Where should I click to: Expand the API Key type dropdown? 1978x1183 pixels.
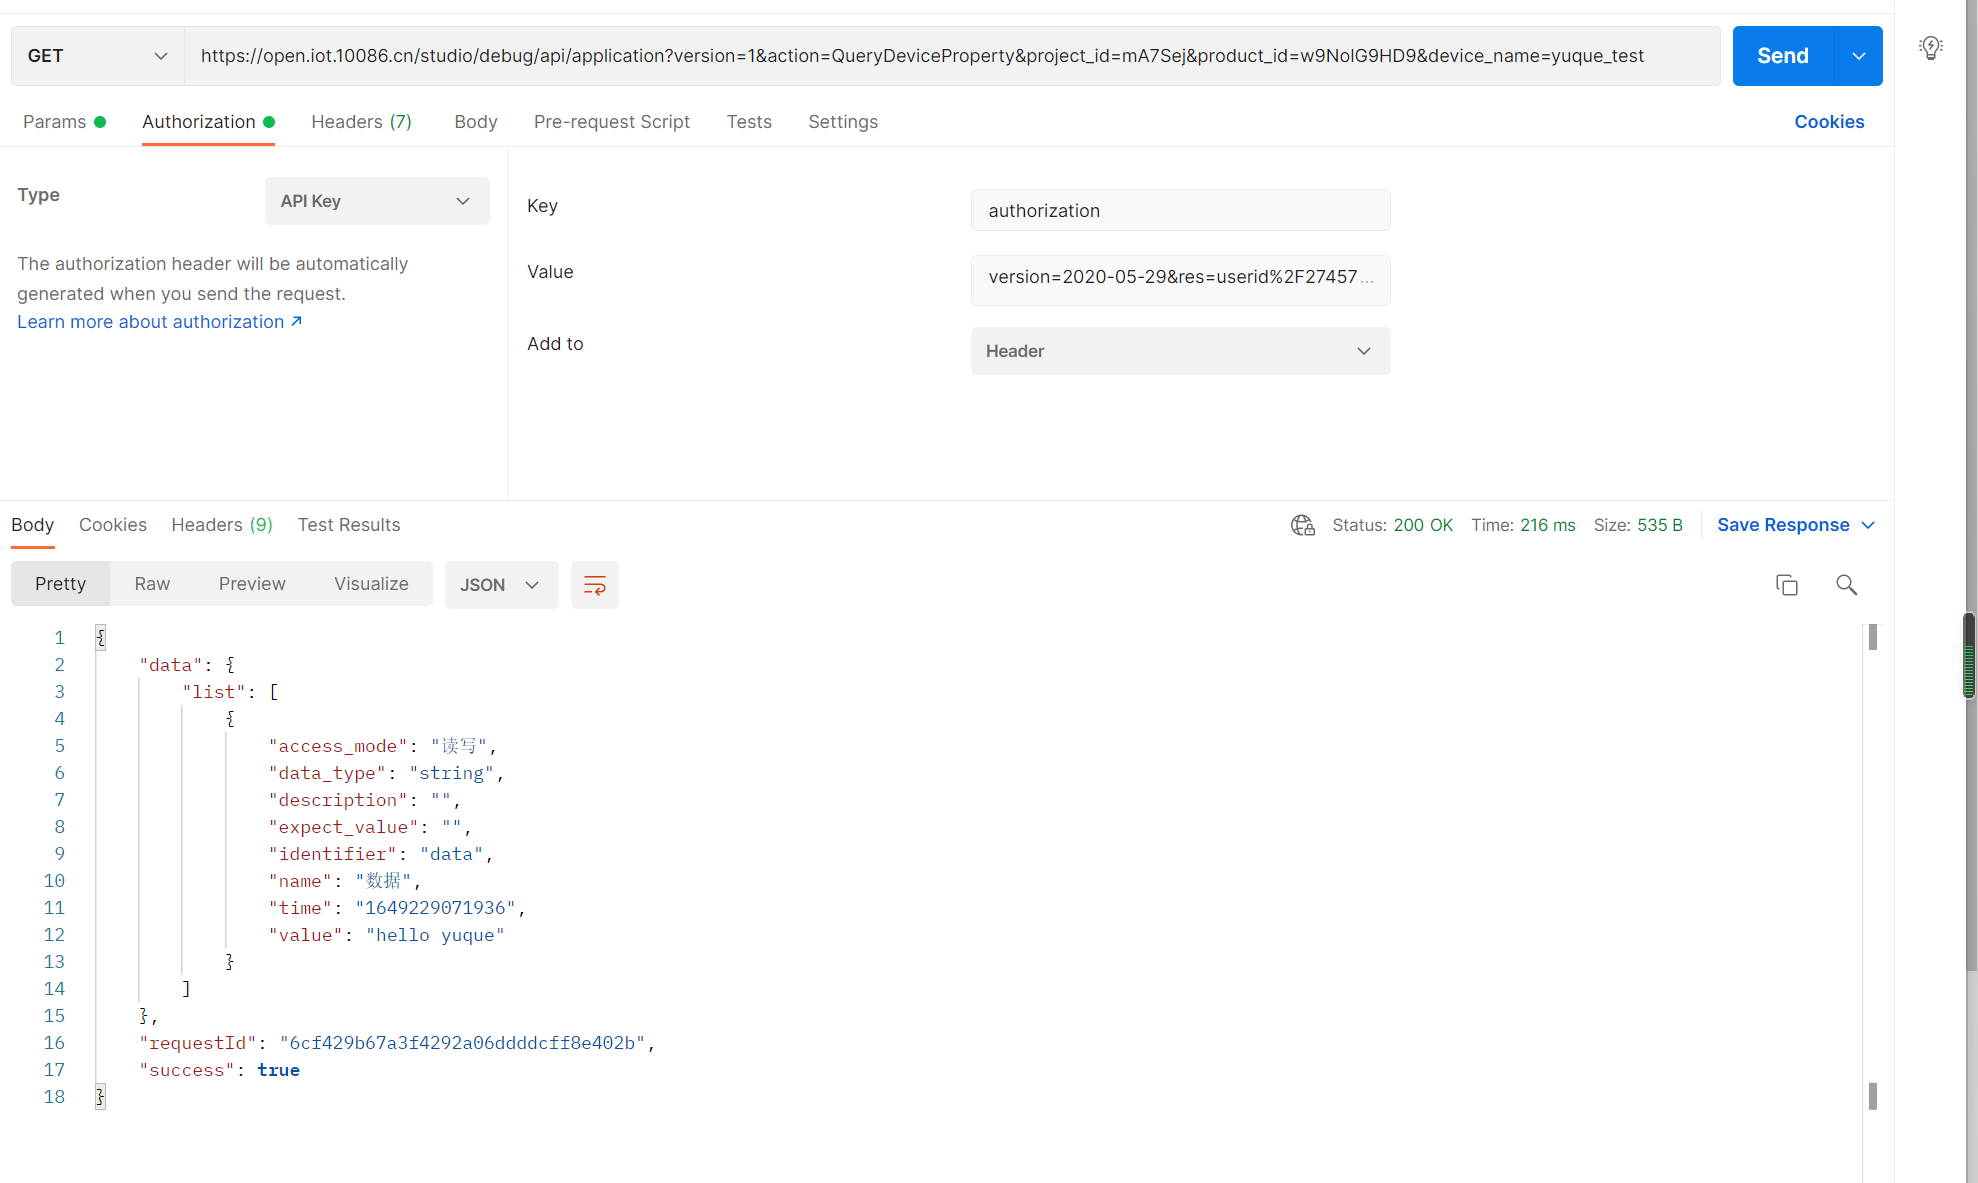tap(377, 201)
